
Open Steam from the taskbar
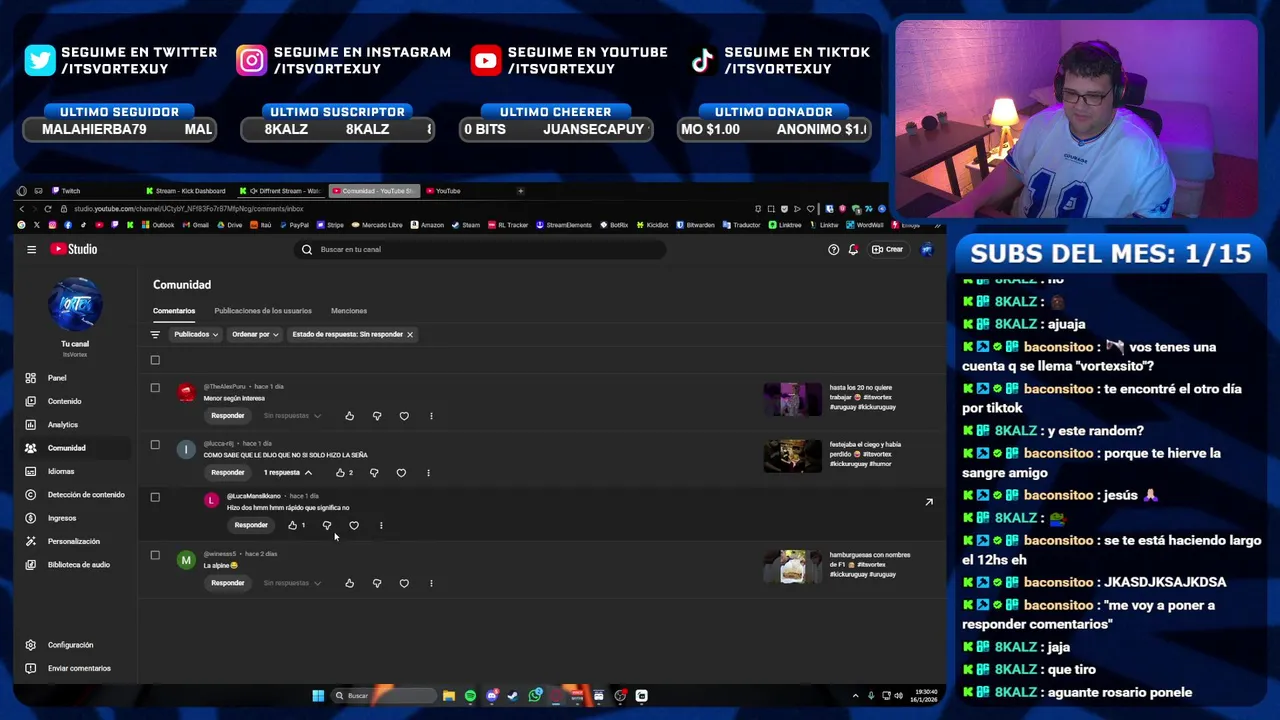(x=513, y=696)
